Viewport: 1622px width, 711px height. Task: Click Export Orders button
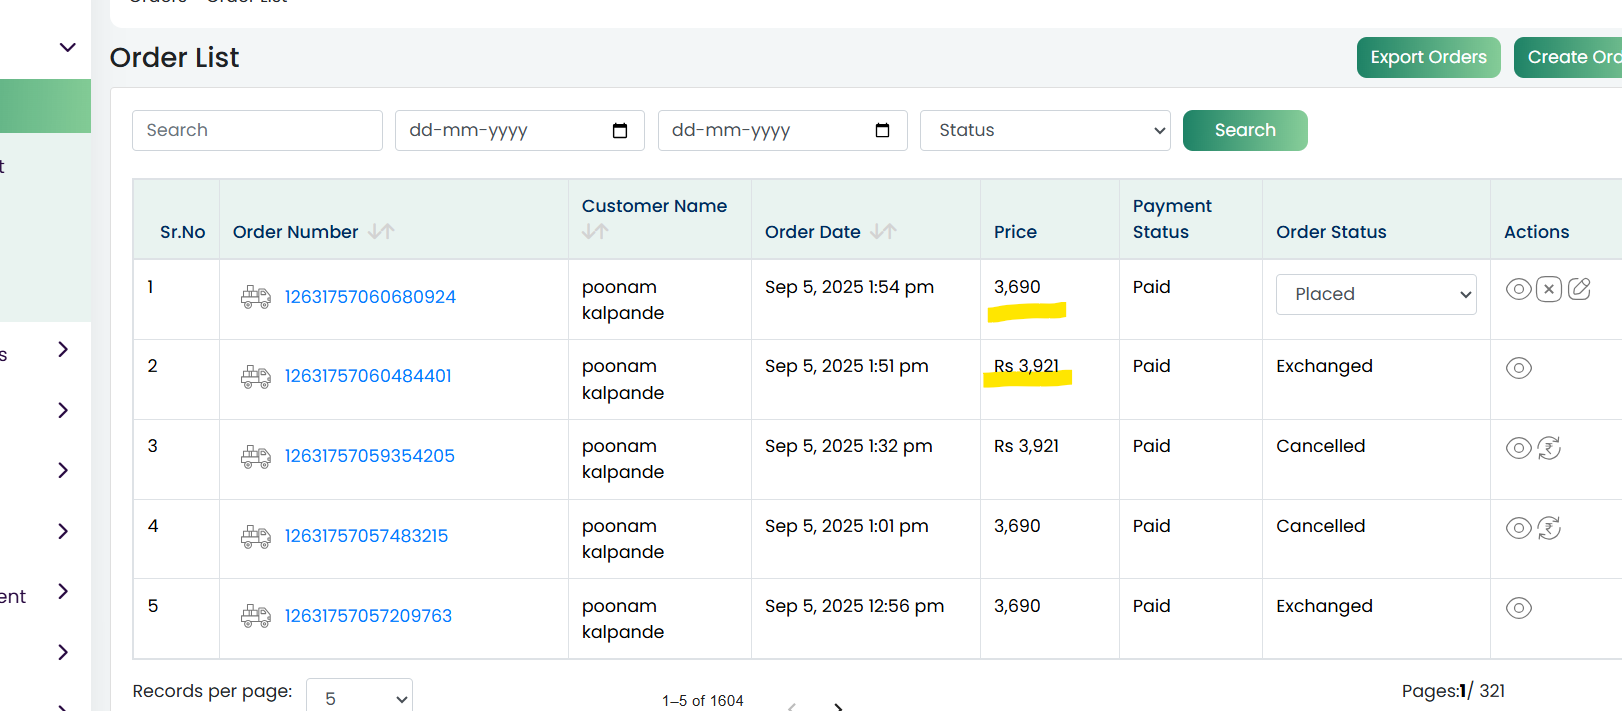pyautogui.click(x=1428, y=57)
